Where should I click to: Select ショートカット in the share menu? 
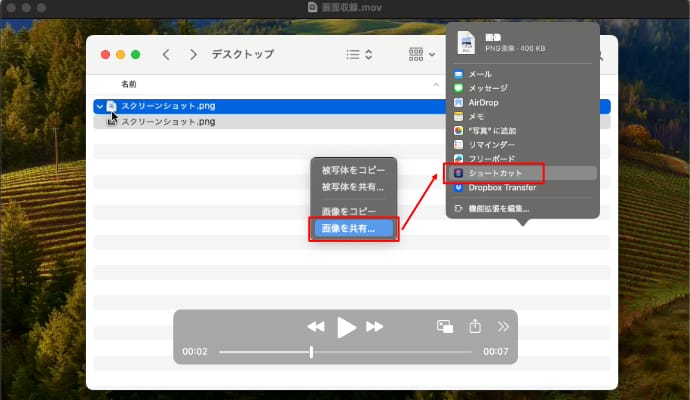coord(497,173)
